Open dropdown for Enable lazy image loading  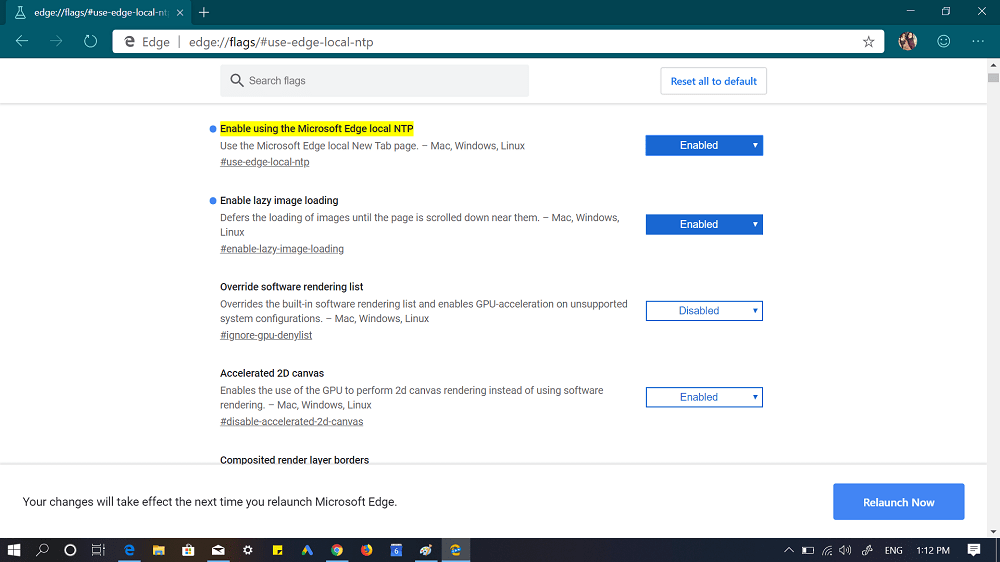click(x=704, y=225)
